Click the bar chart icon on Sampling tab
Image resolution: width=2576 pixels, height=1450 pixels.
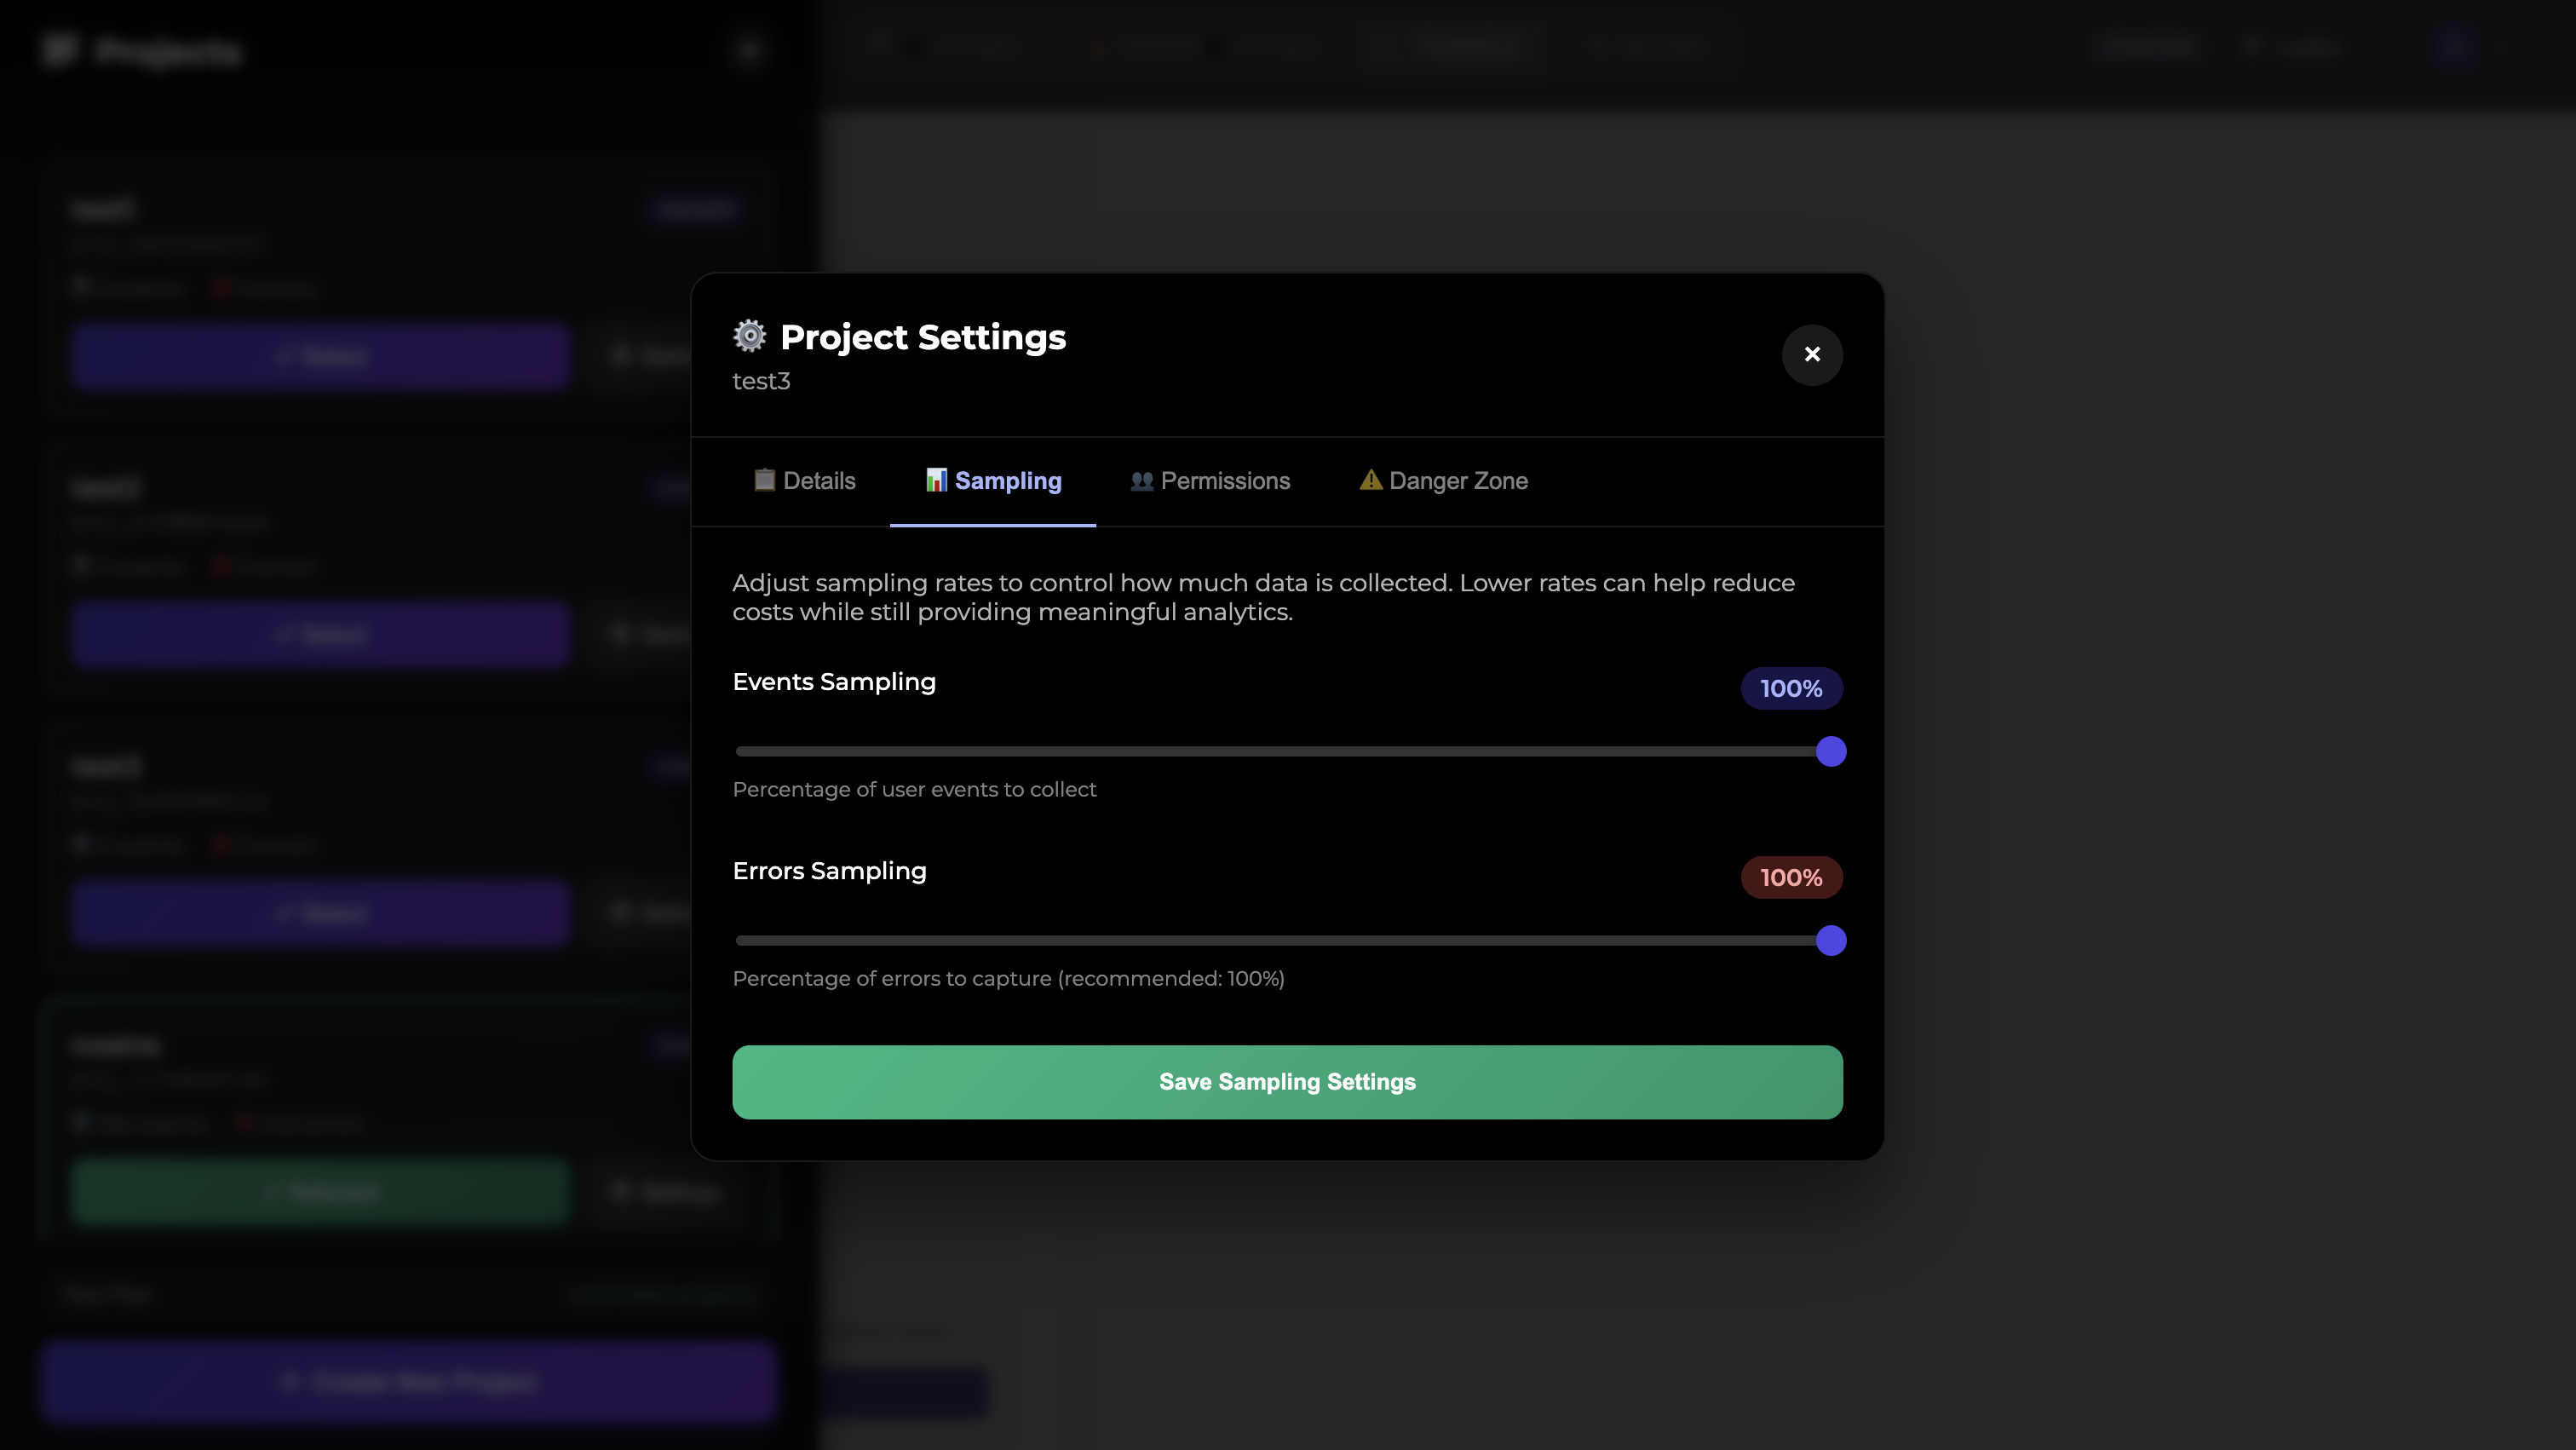tap(936, 480)
